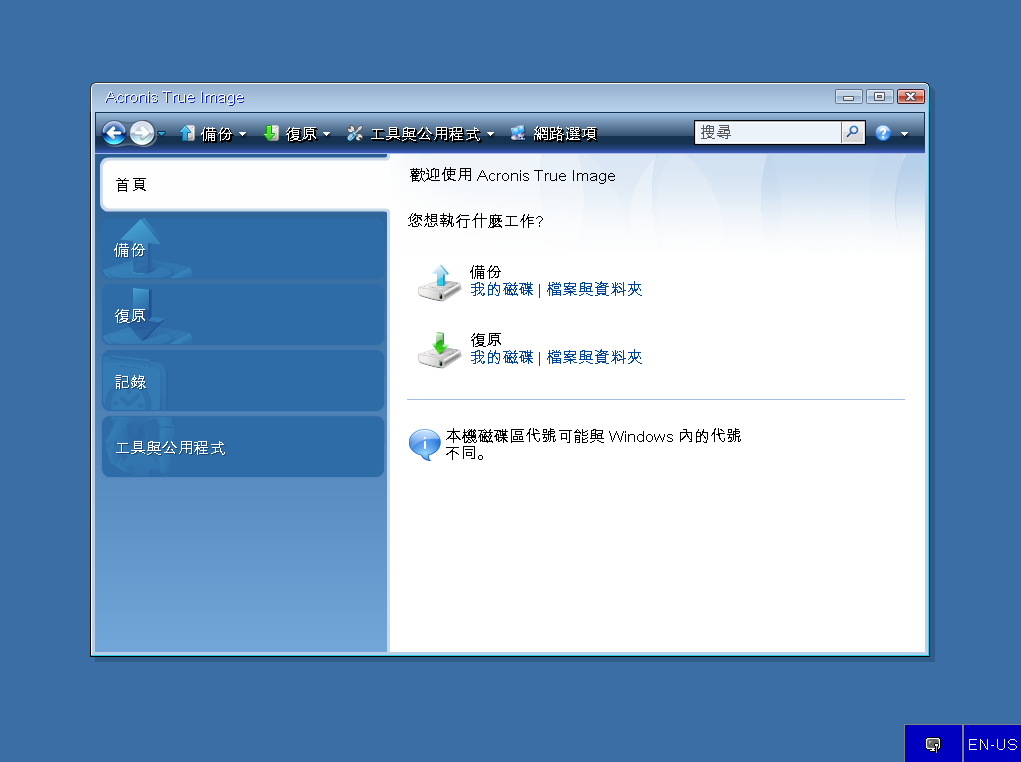Click the blue info bubble icon
Image resolution: width=1021 pixels, height=762 pixels.
424,444
